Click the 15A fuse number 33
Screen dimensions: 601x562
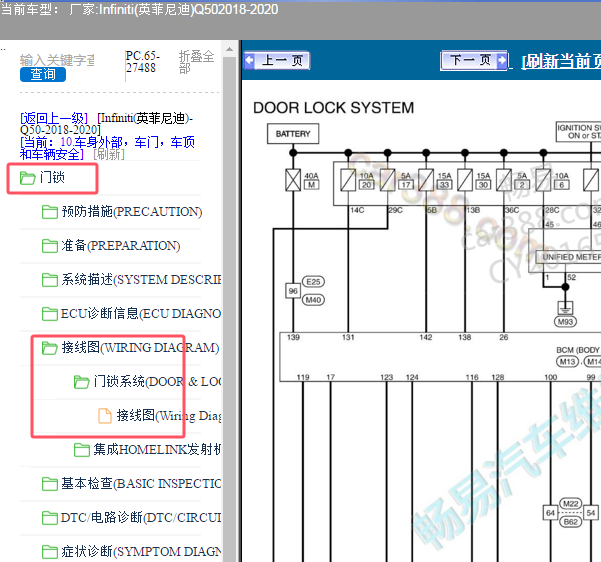point(445,185)
